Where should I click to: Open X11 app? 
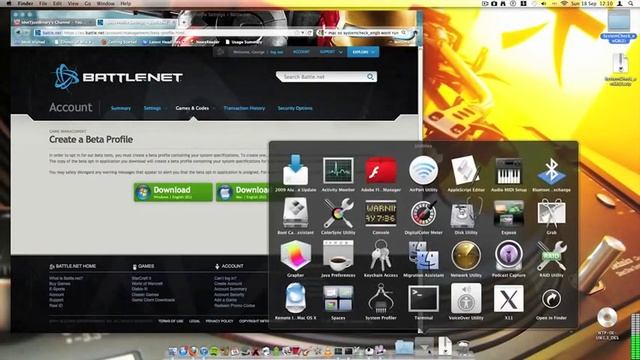click(509, 299)
